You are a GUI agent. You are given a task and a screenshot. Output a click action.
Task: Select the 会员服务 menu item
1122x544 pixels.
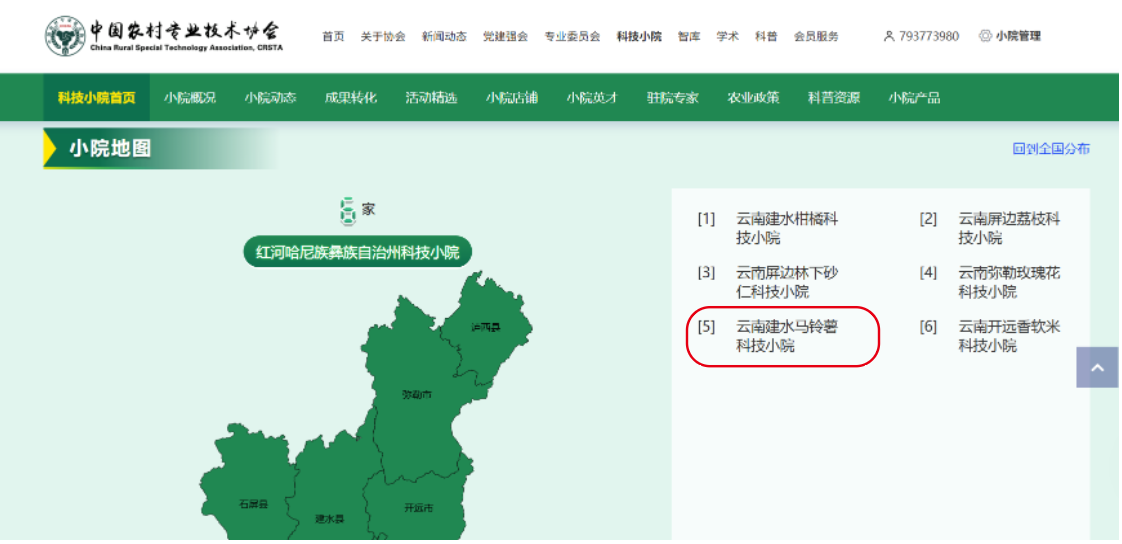[816, 36]
